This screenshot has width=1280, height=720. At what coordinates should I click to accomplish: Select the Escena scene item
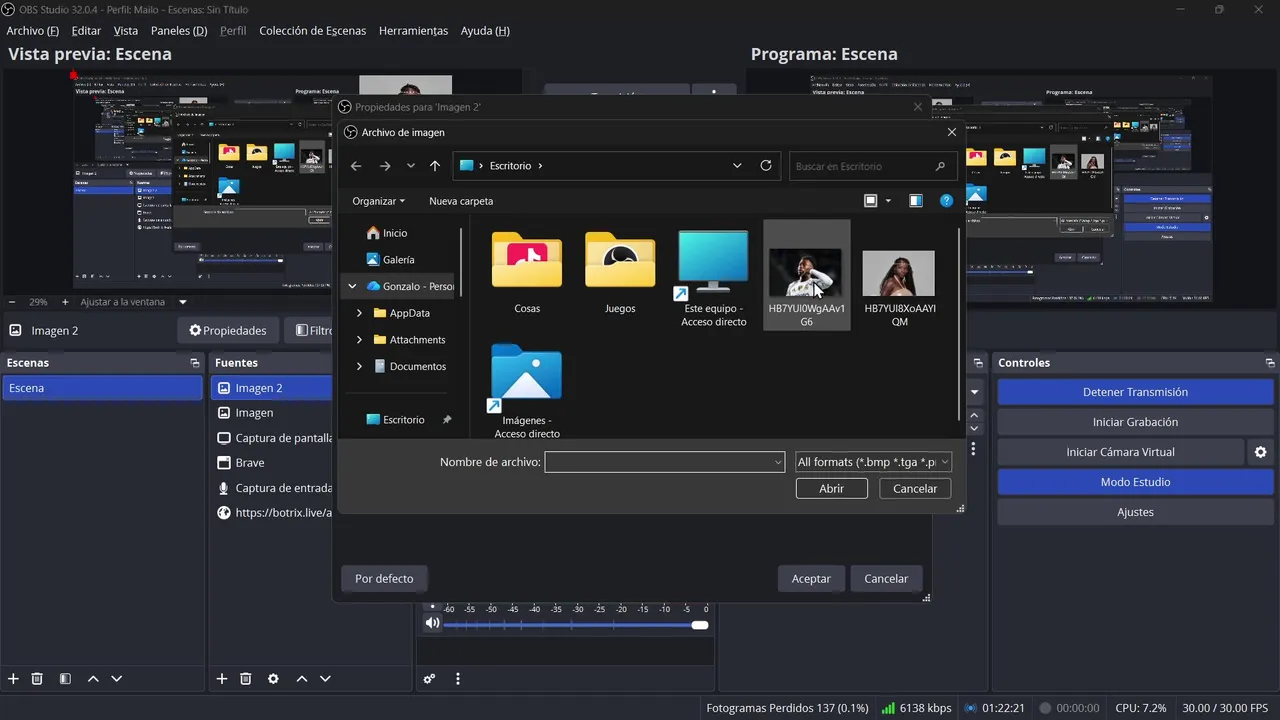coord(103,388)
